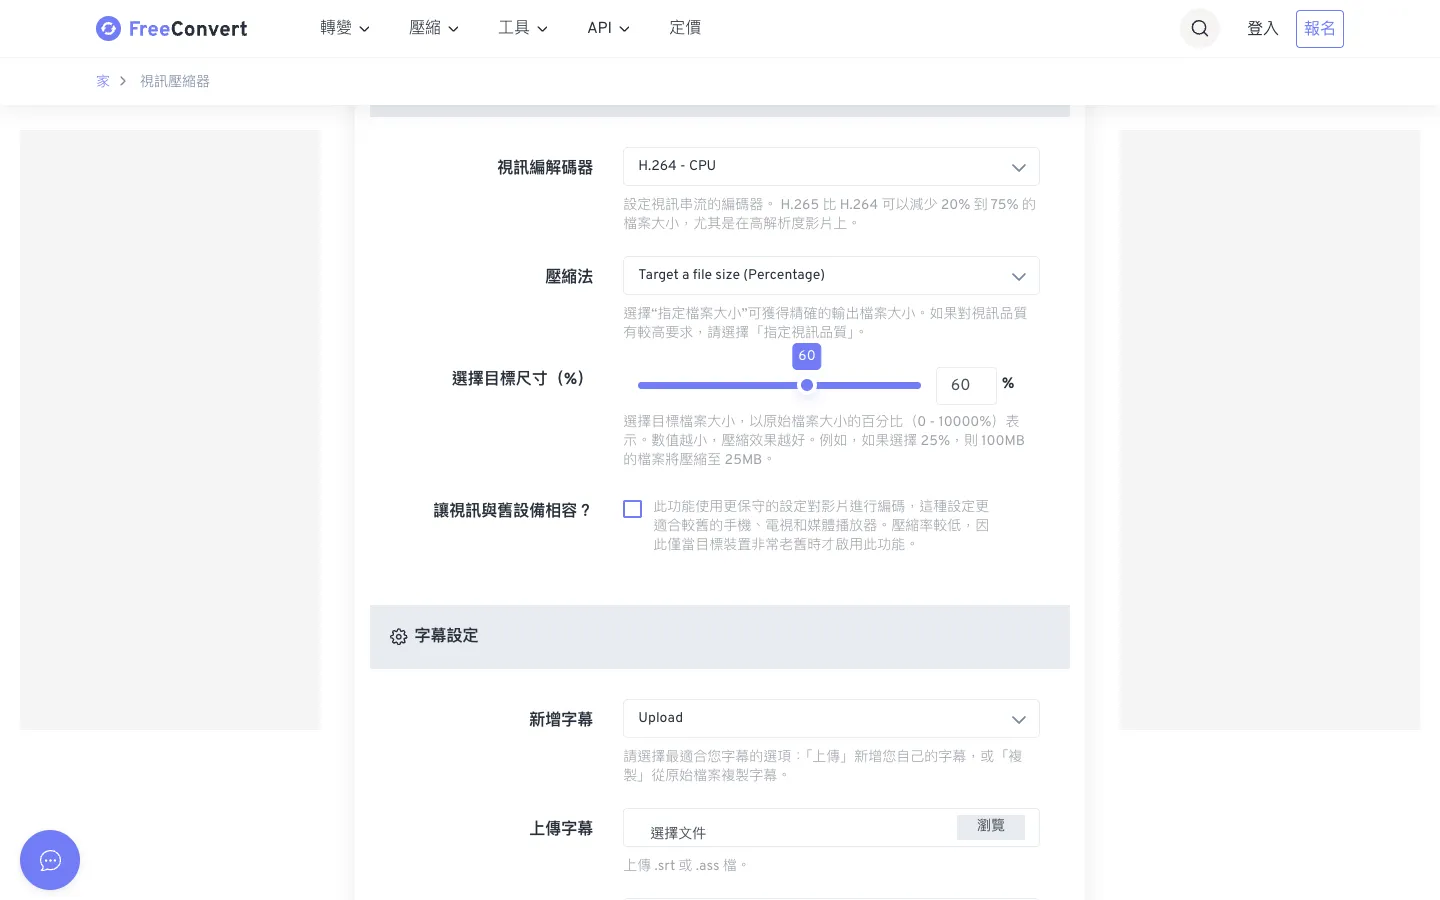Click the target size slider handle
The image size is (1440, 900).
(x=807, y=385)
